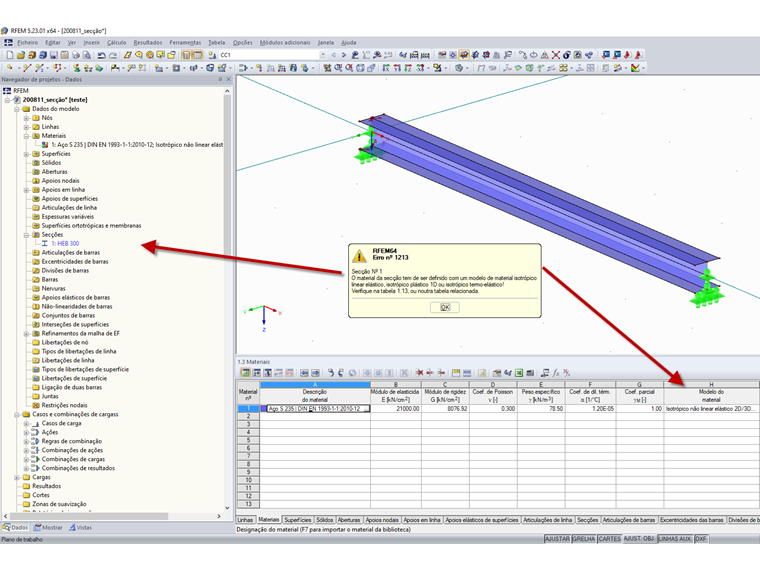
Task: Open the Cálculo menu
Action: [116, 43]
